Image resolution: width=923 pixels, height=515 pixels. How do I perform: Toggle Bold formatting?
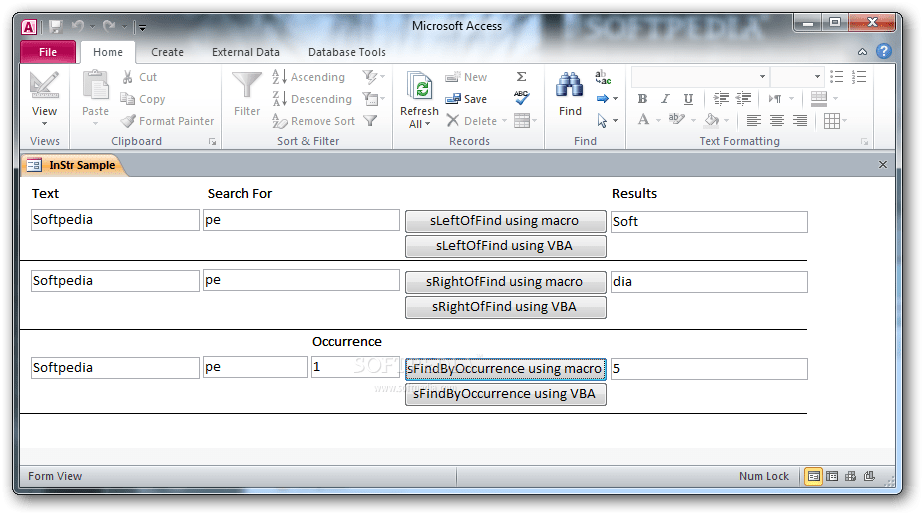click(x=642, y=99)
